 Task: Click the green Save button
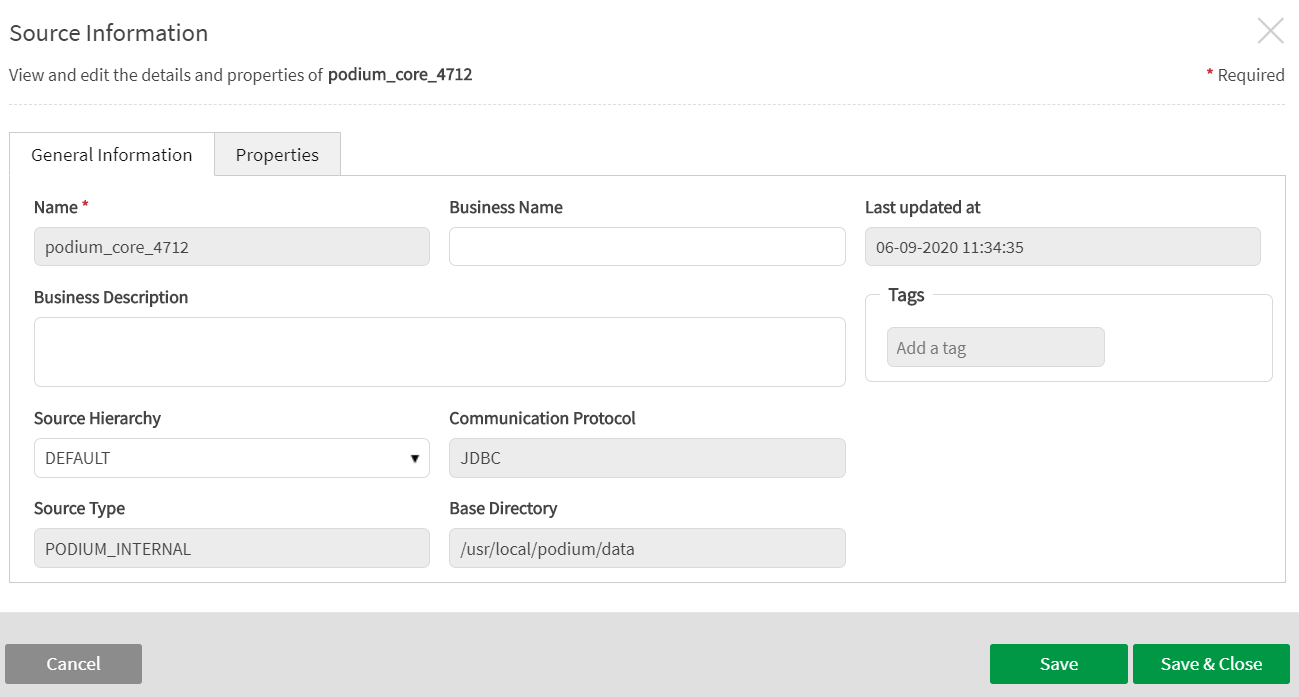coord(1058,664)
